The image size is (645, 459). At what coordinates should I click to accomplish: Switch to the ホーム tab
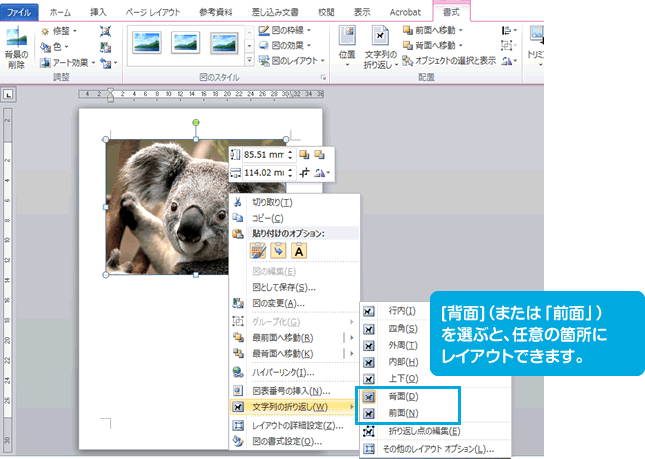(60, 10)
